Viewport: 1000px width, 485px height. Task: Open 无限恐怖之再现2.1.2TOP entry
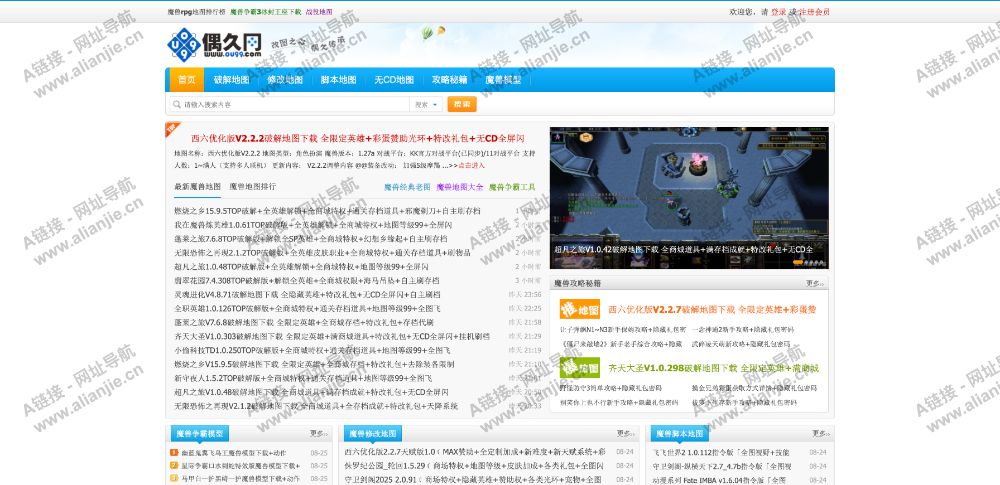pos(322,253)
